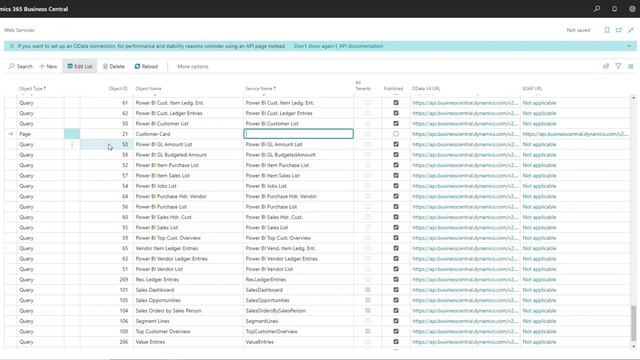Click Object Name 'Segment Lines'
Screen dimensions: 640x360
click(x=152, y=321)
